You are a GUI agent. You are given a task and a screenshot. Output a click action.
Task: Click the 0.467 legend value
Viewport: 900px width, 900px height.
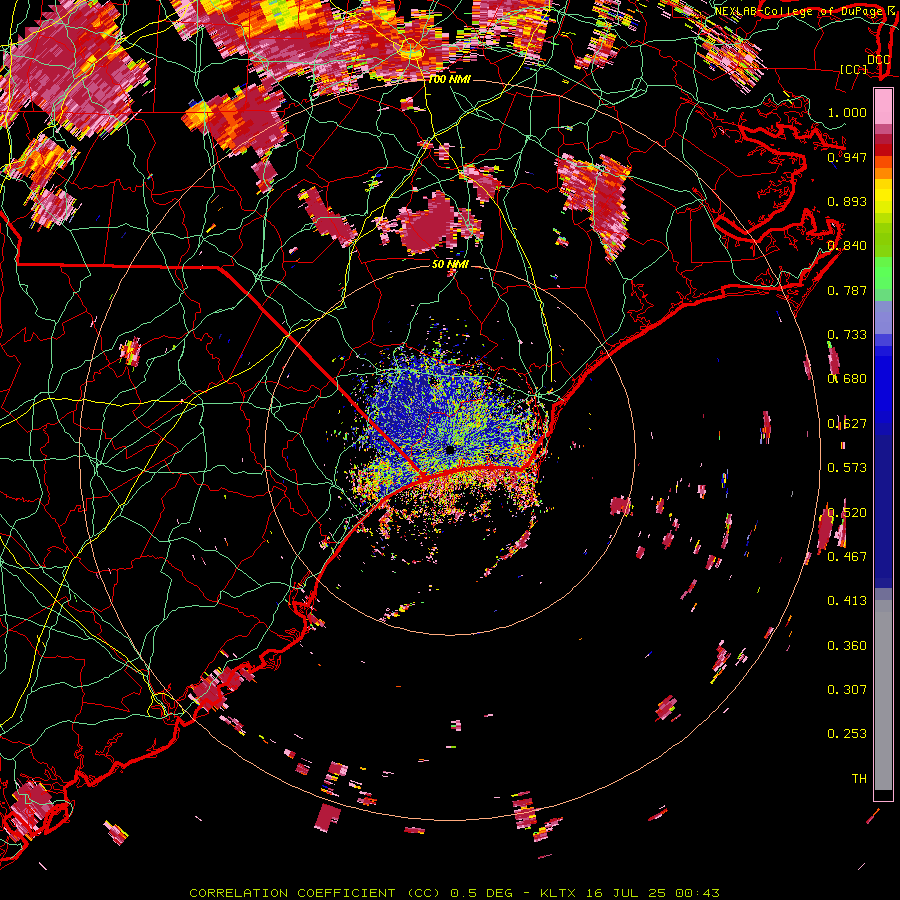pos(847,557)
